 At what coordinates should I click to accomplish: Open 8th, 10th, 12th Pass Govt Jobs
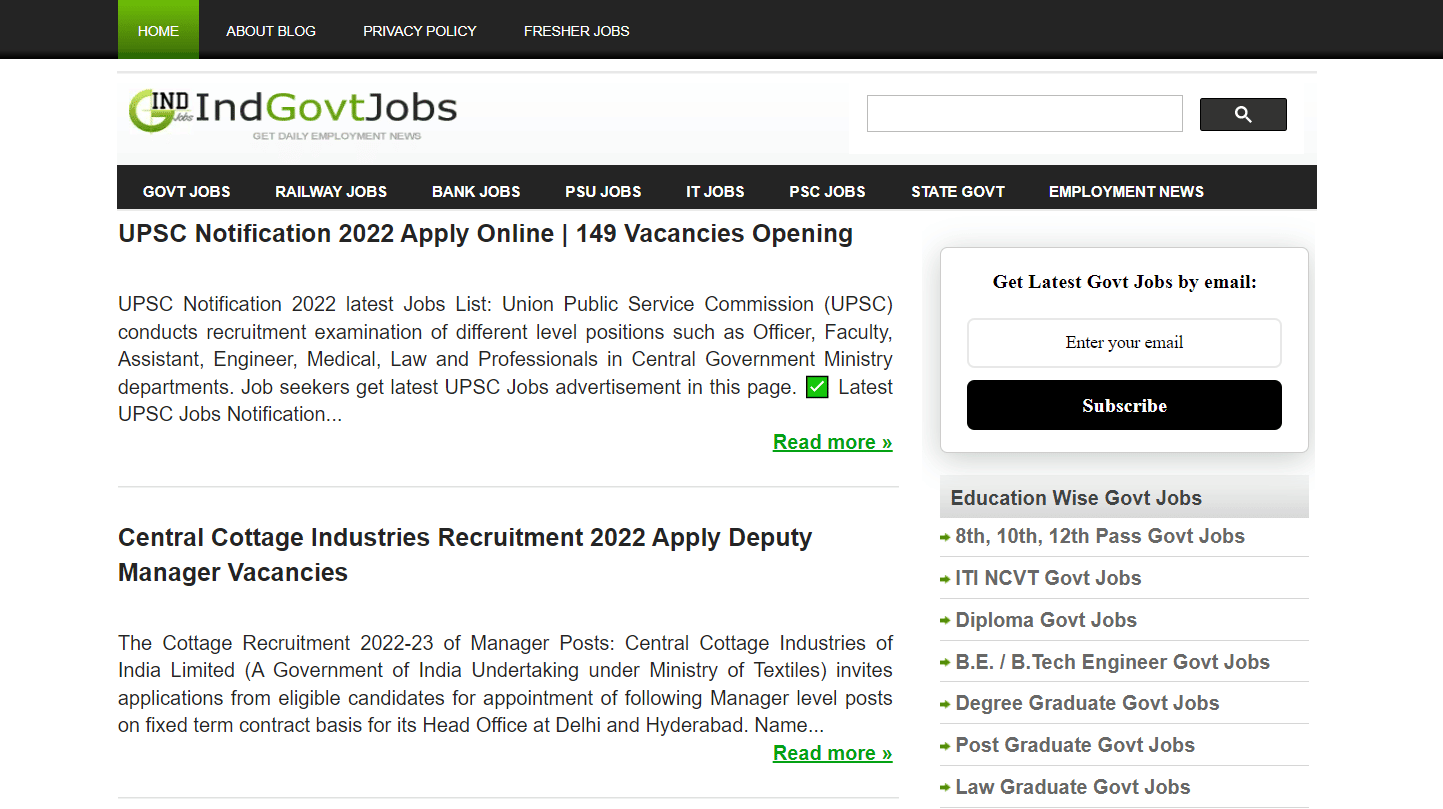pos(1100,536)
